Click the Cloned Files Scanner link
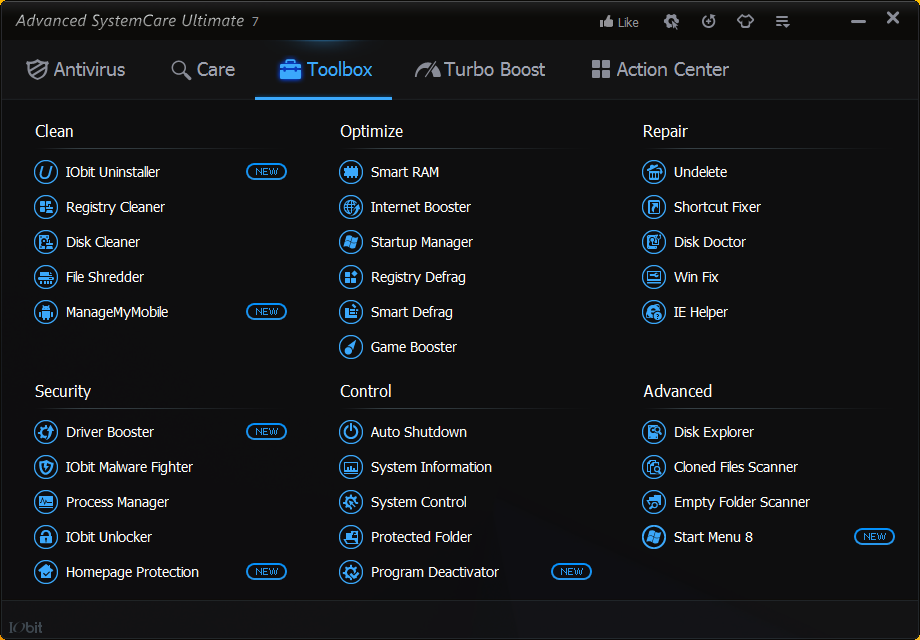The height and width of the screenshot is (640, 920). [x=735, y=467]
